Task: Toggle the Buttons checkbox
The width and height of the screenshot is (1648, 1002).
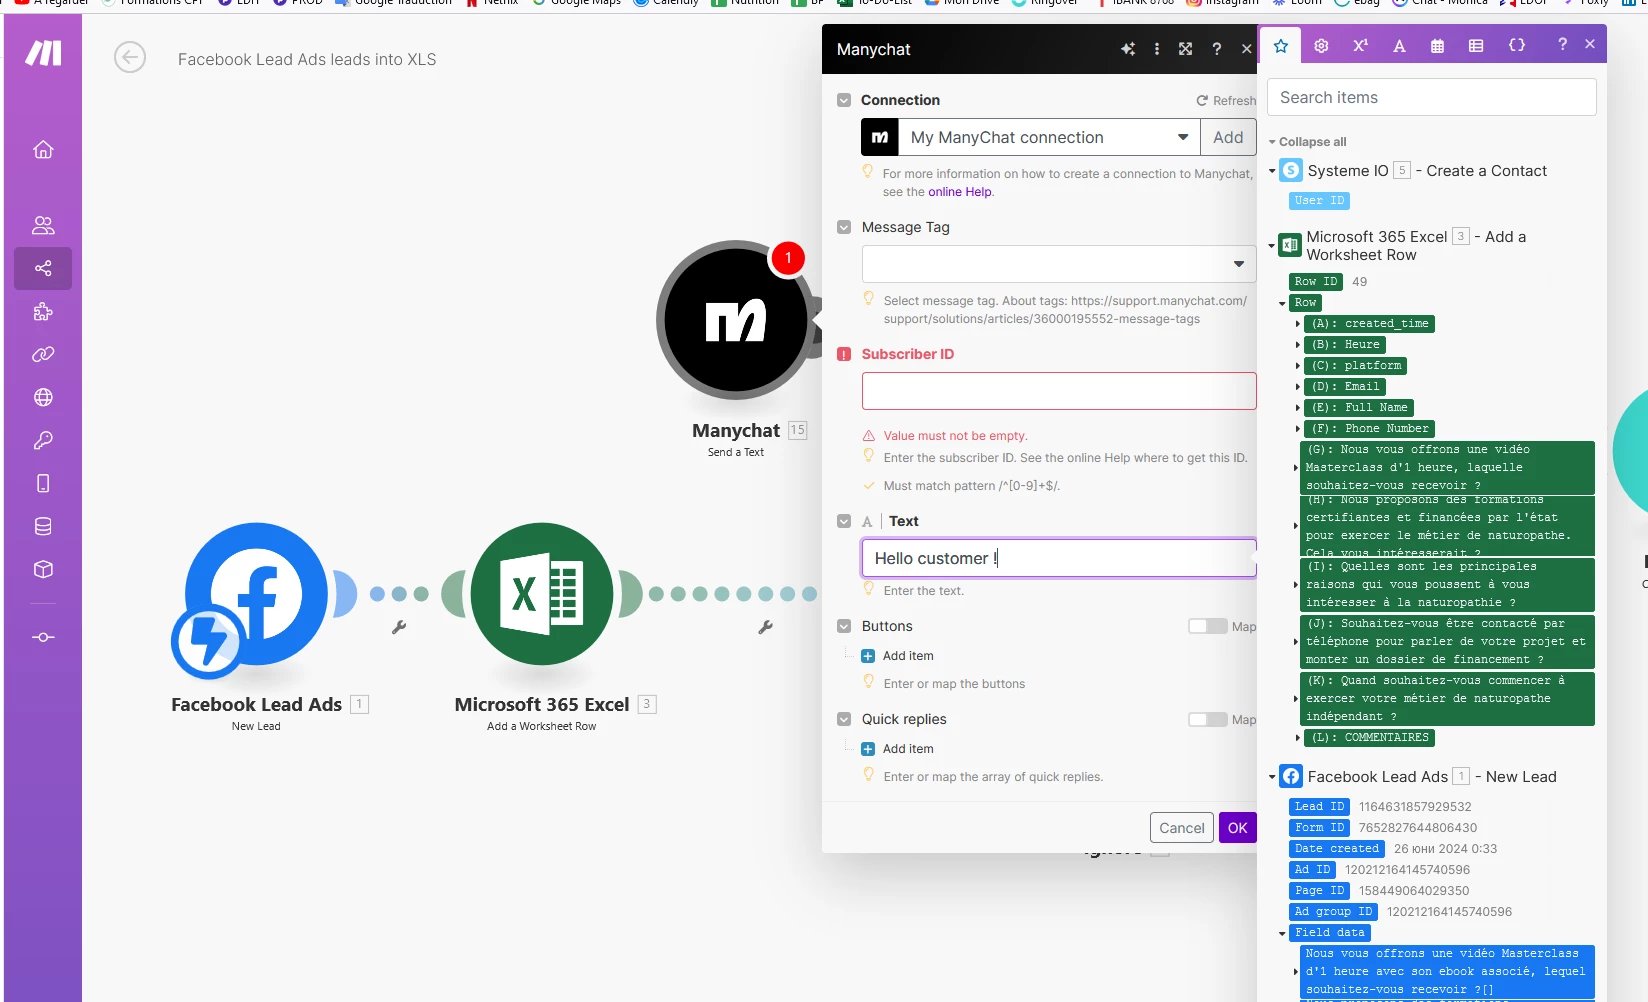Action: click(844, 626)
